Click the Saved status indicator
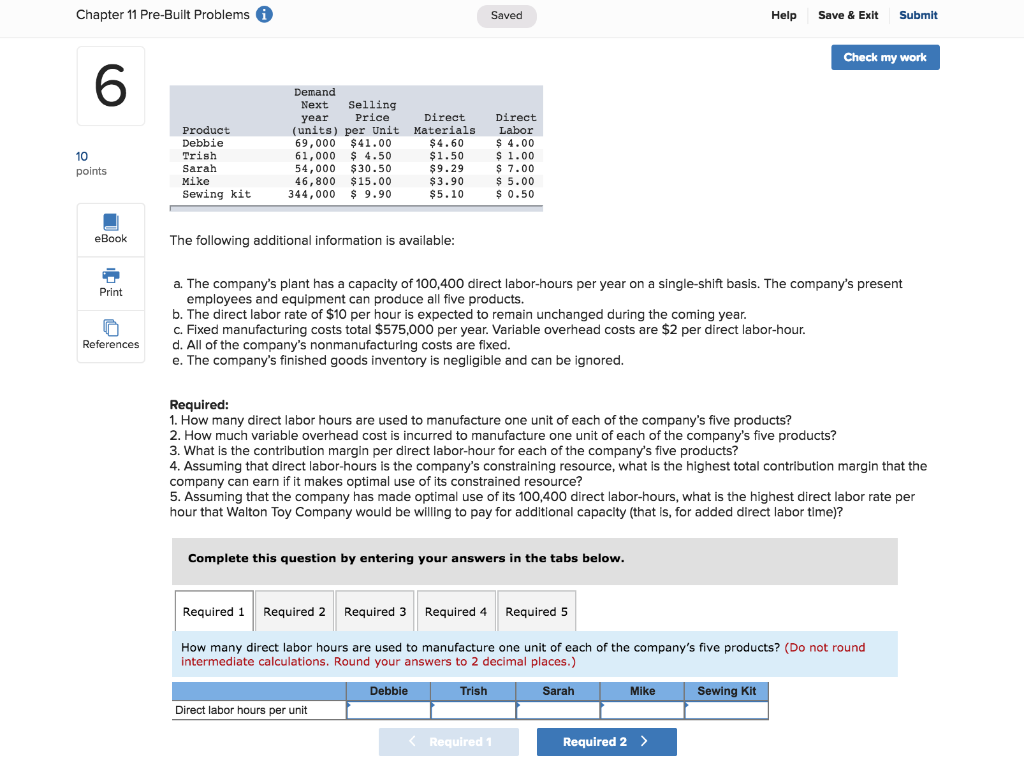The image size is (1024, 779). coord(506,17)
